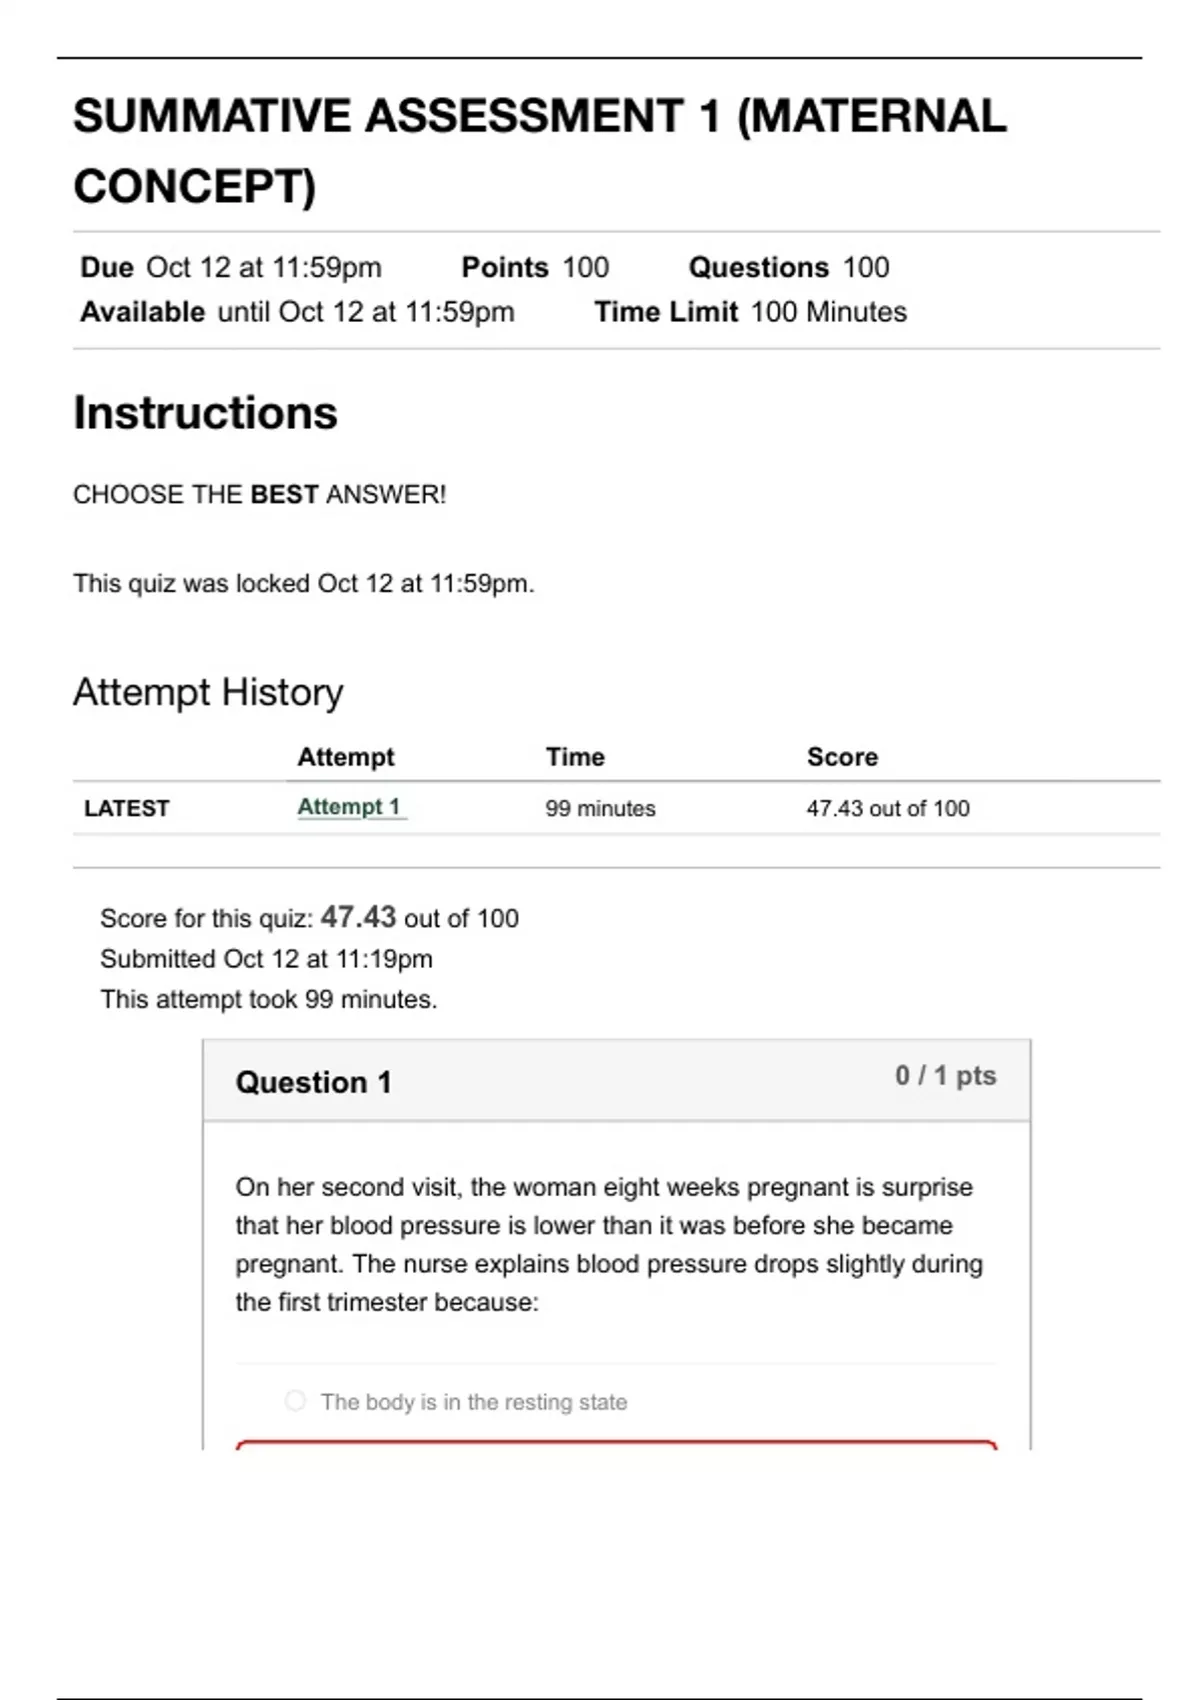Click the Points 100 label
1200x1700 pixels.
[535, 267]
